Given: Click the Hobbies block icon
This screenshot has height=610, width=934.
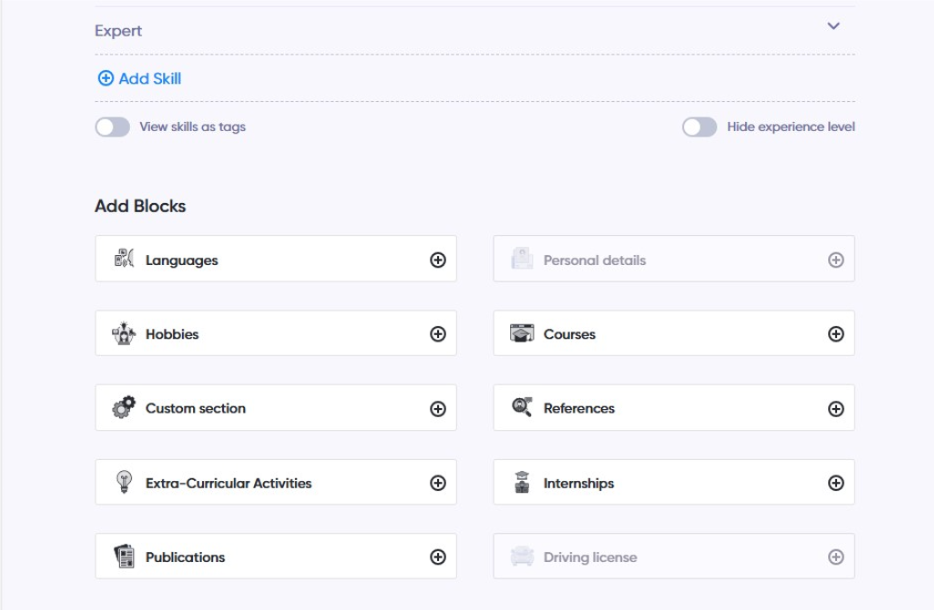Looking at the screenshot, I should (x=124, y=334).
